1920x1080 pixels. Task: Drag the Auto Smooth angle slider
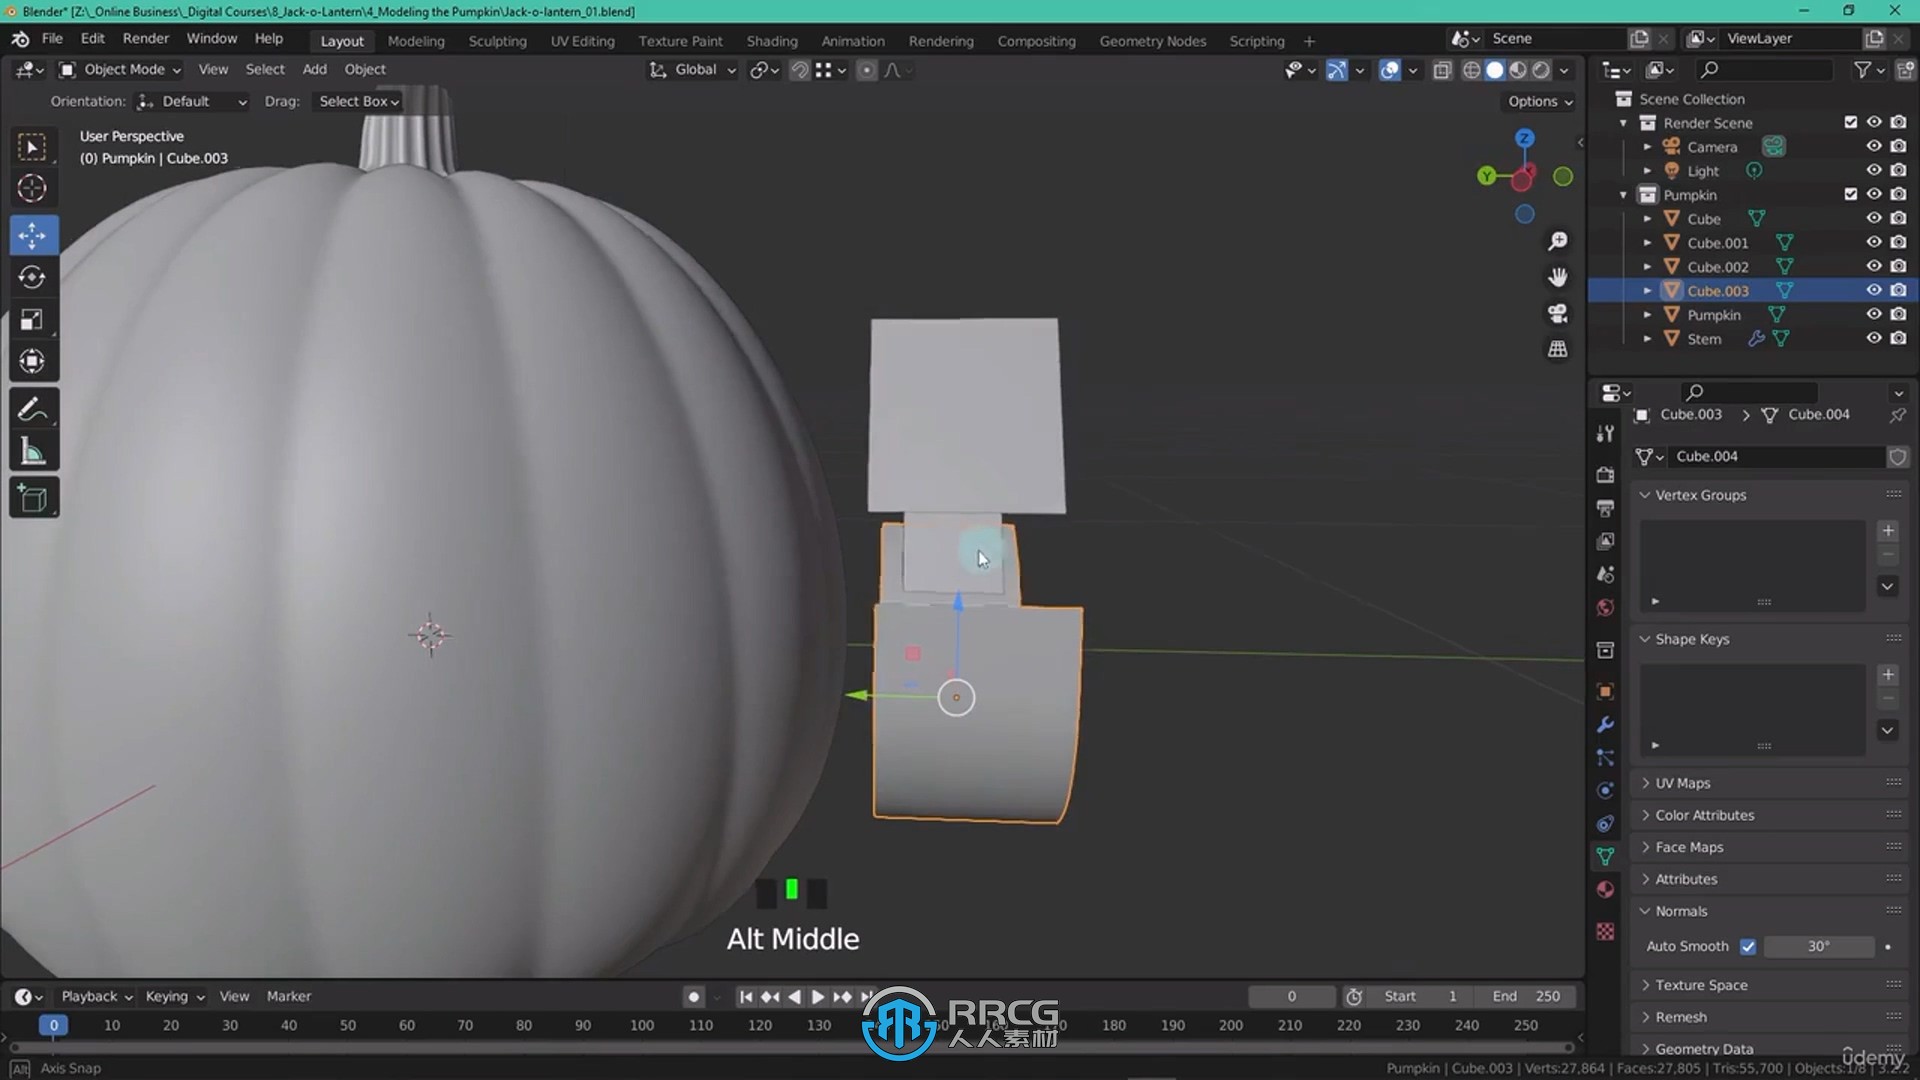(x=1818, y=947)
